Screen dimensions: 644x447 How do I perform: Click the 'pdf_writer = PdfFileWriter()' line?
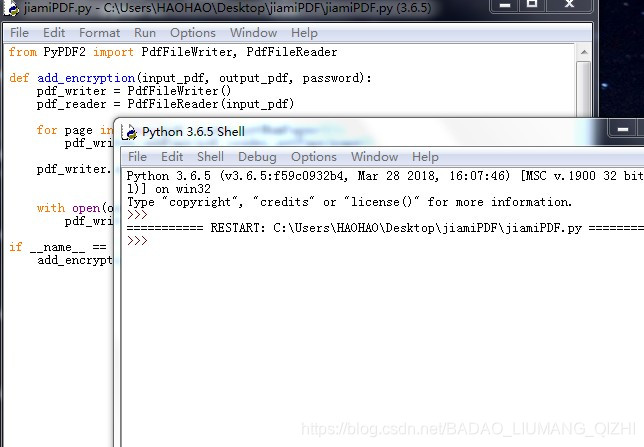(134, 91)
